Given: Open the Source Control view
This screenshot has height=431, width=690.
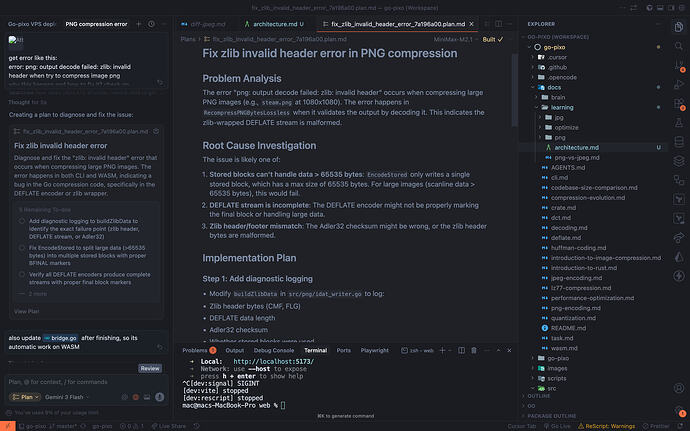Looking at the screenshot, I should coord(679,66).
